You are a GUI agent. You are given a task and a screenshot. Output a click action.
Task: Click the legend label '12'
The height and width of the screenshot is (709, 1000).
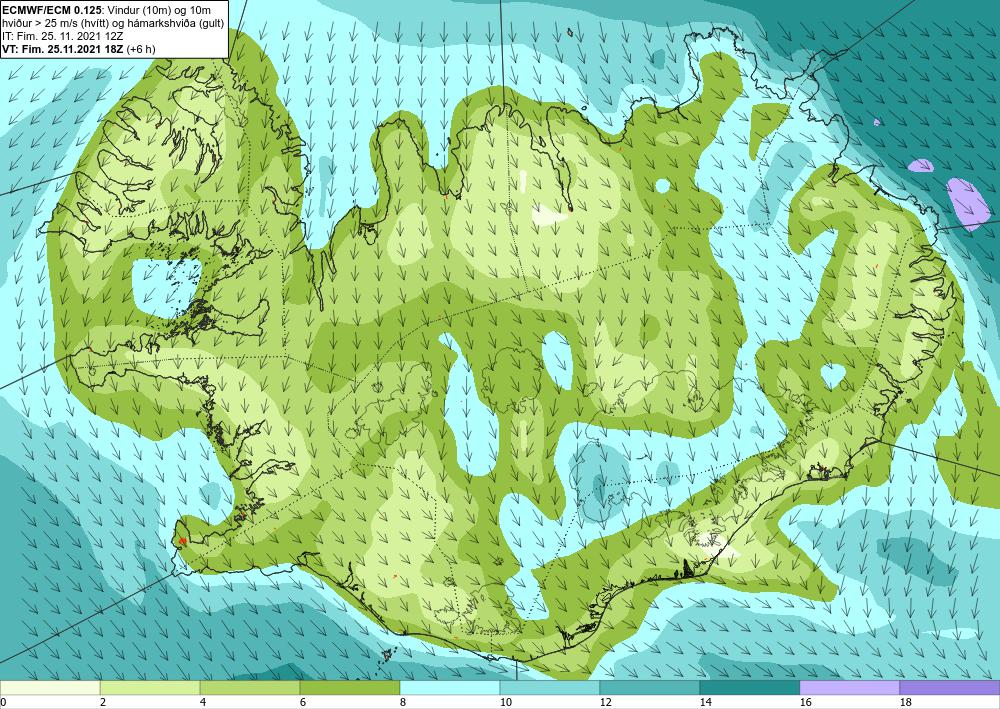click(x=605, y=702)
